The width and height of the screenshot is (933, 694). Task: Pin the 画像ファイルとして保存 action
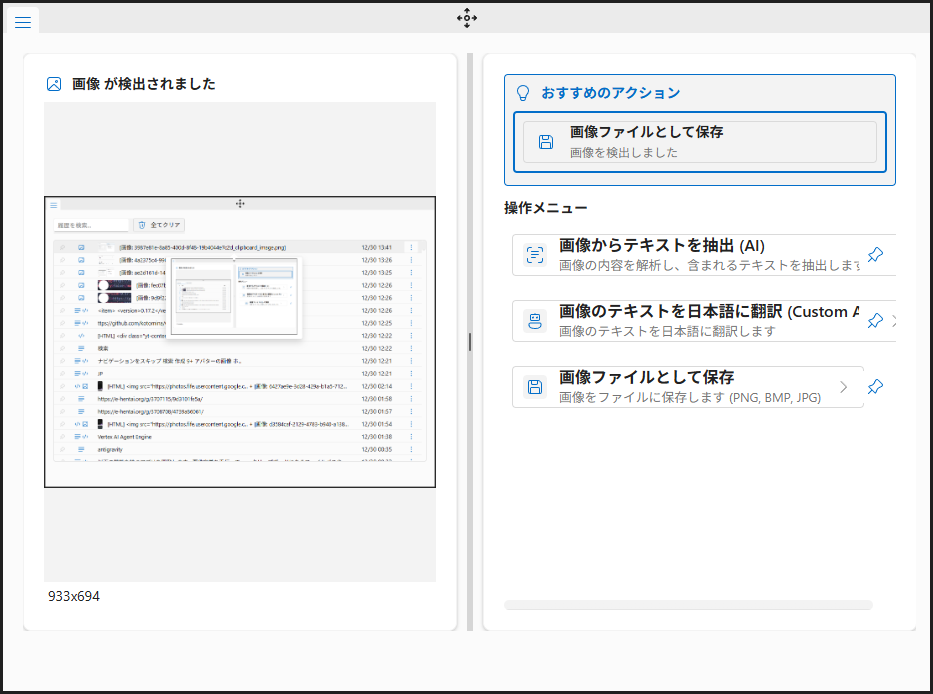coord(875,387)
